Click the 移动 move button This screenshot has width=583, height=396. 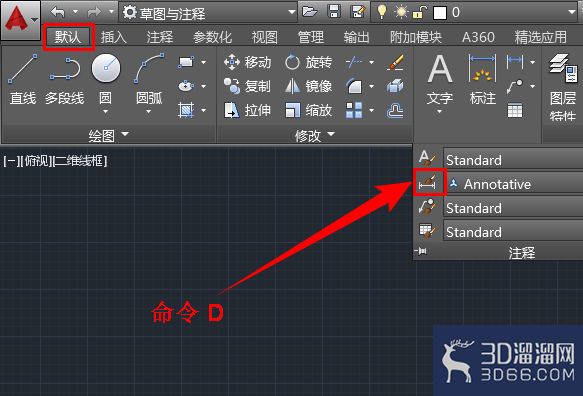(248, 62)
